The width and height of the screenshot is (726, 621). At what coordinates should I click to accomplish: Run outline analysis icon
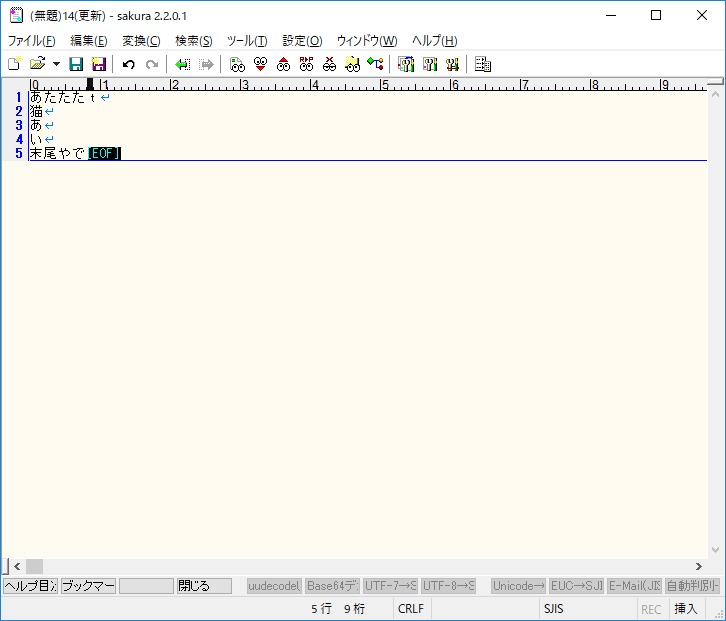click(376, 64)
